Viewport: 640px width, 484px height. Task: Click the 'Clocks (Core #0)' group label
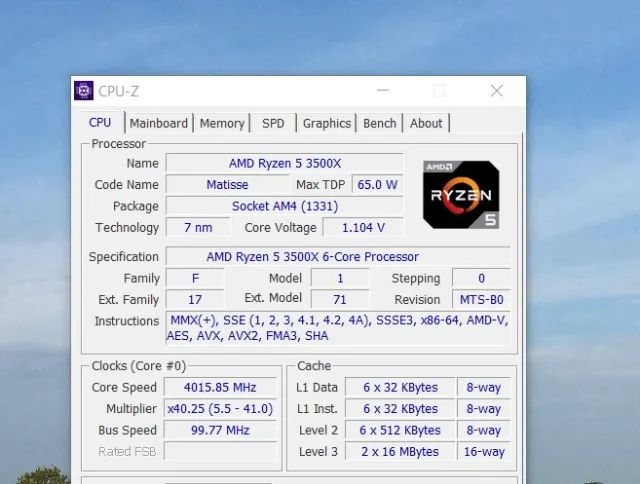click(139, 366)
